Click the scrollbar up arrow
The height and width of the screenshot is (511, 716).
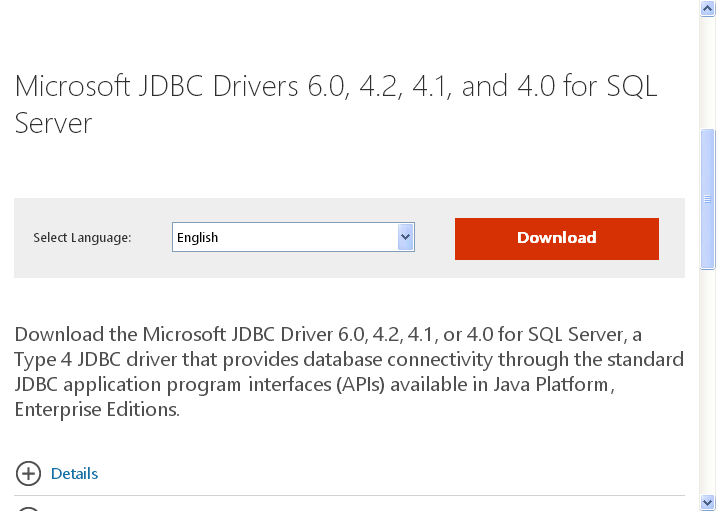[707, 9]
